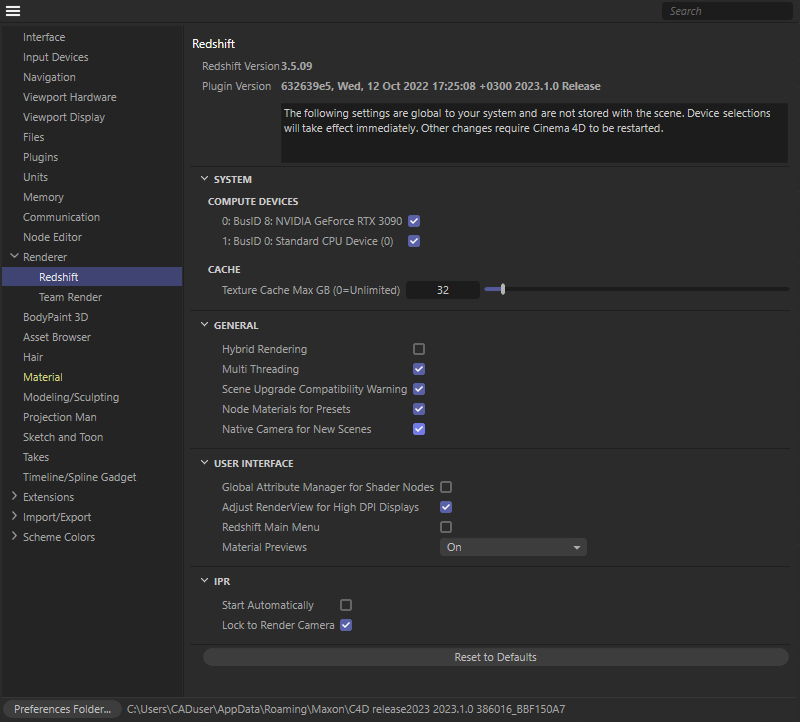800x722 pixels.
Task: Select Asset Browser category
Action: pyautogui.click(x=57, y=337)
